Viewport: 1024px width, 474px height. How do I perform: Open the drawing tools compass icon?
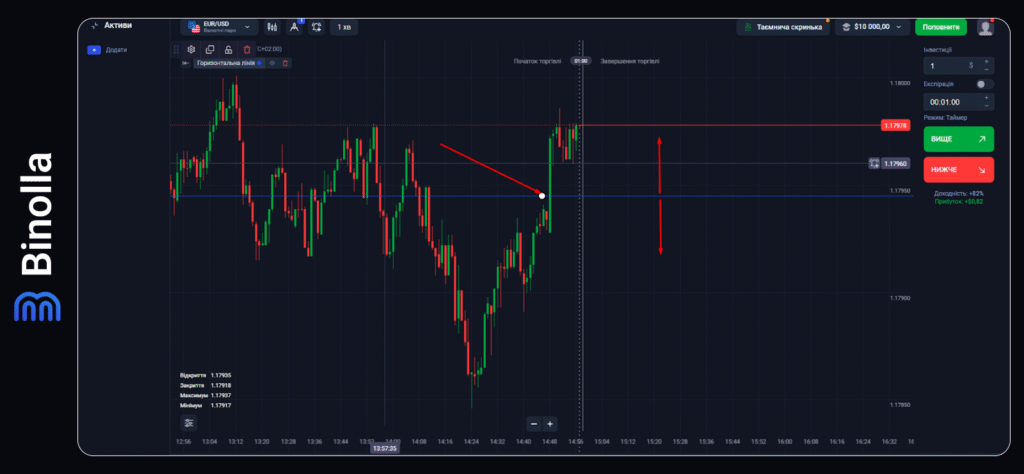click(294, 27)
